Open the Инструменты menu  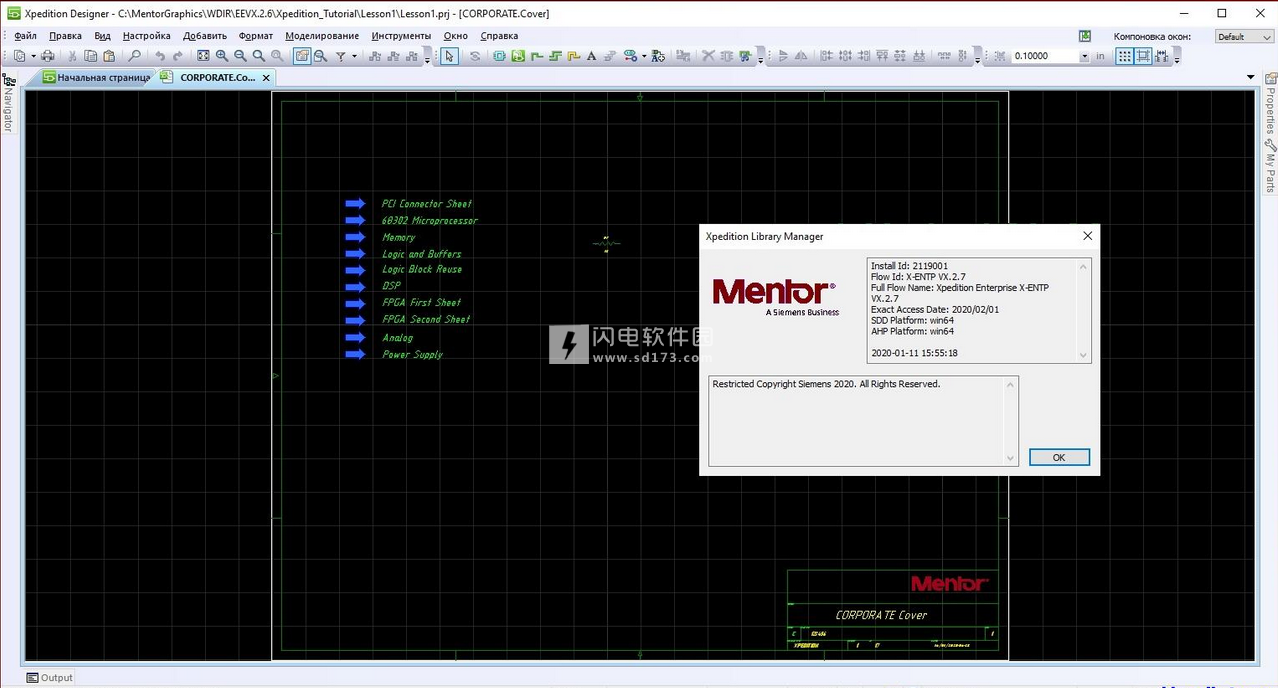pyautogui.click(x=401, y=36)
